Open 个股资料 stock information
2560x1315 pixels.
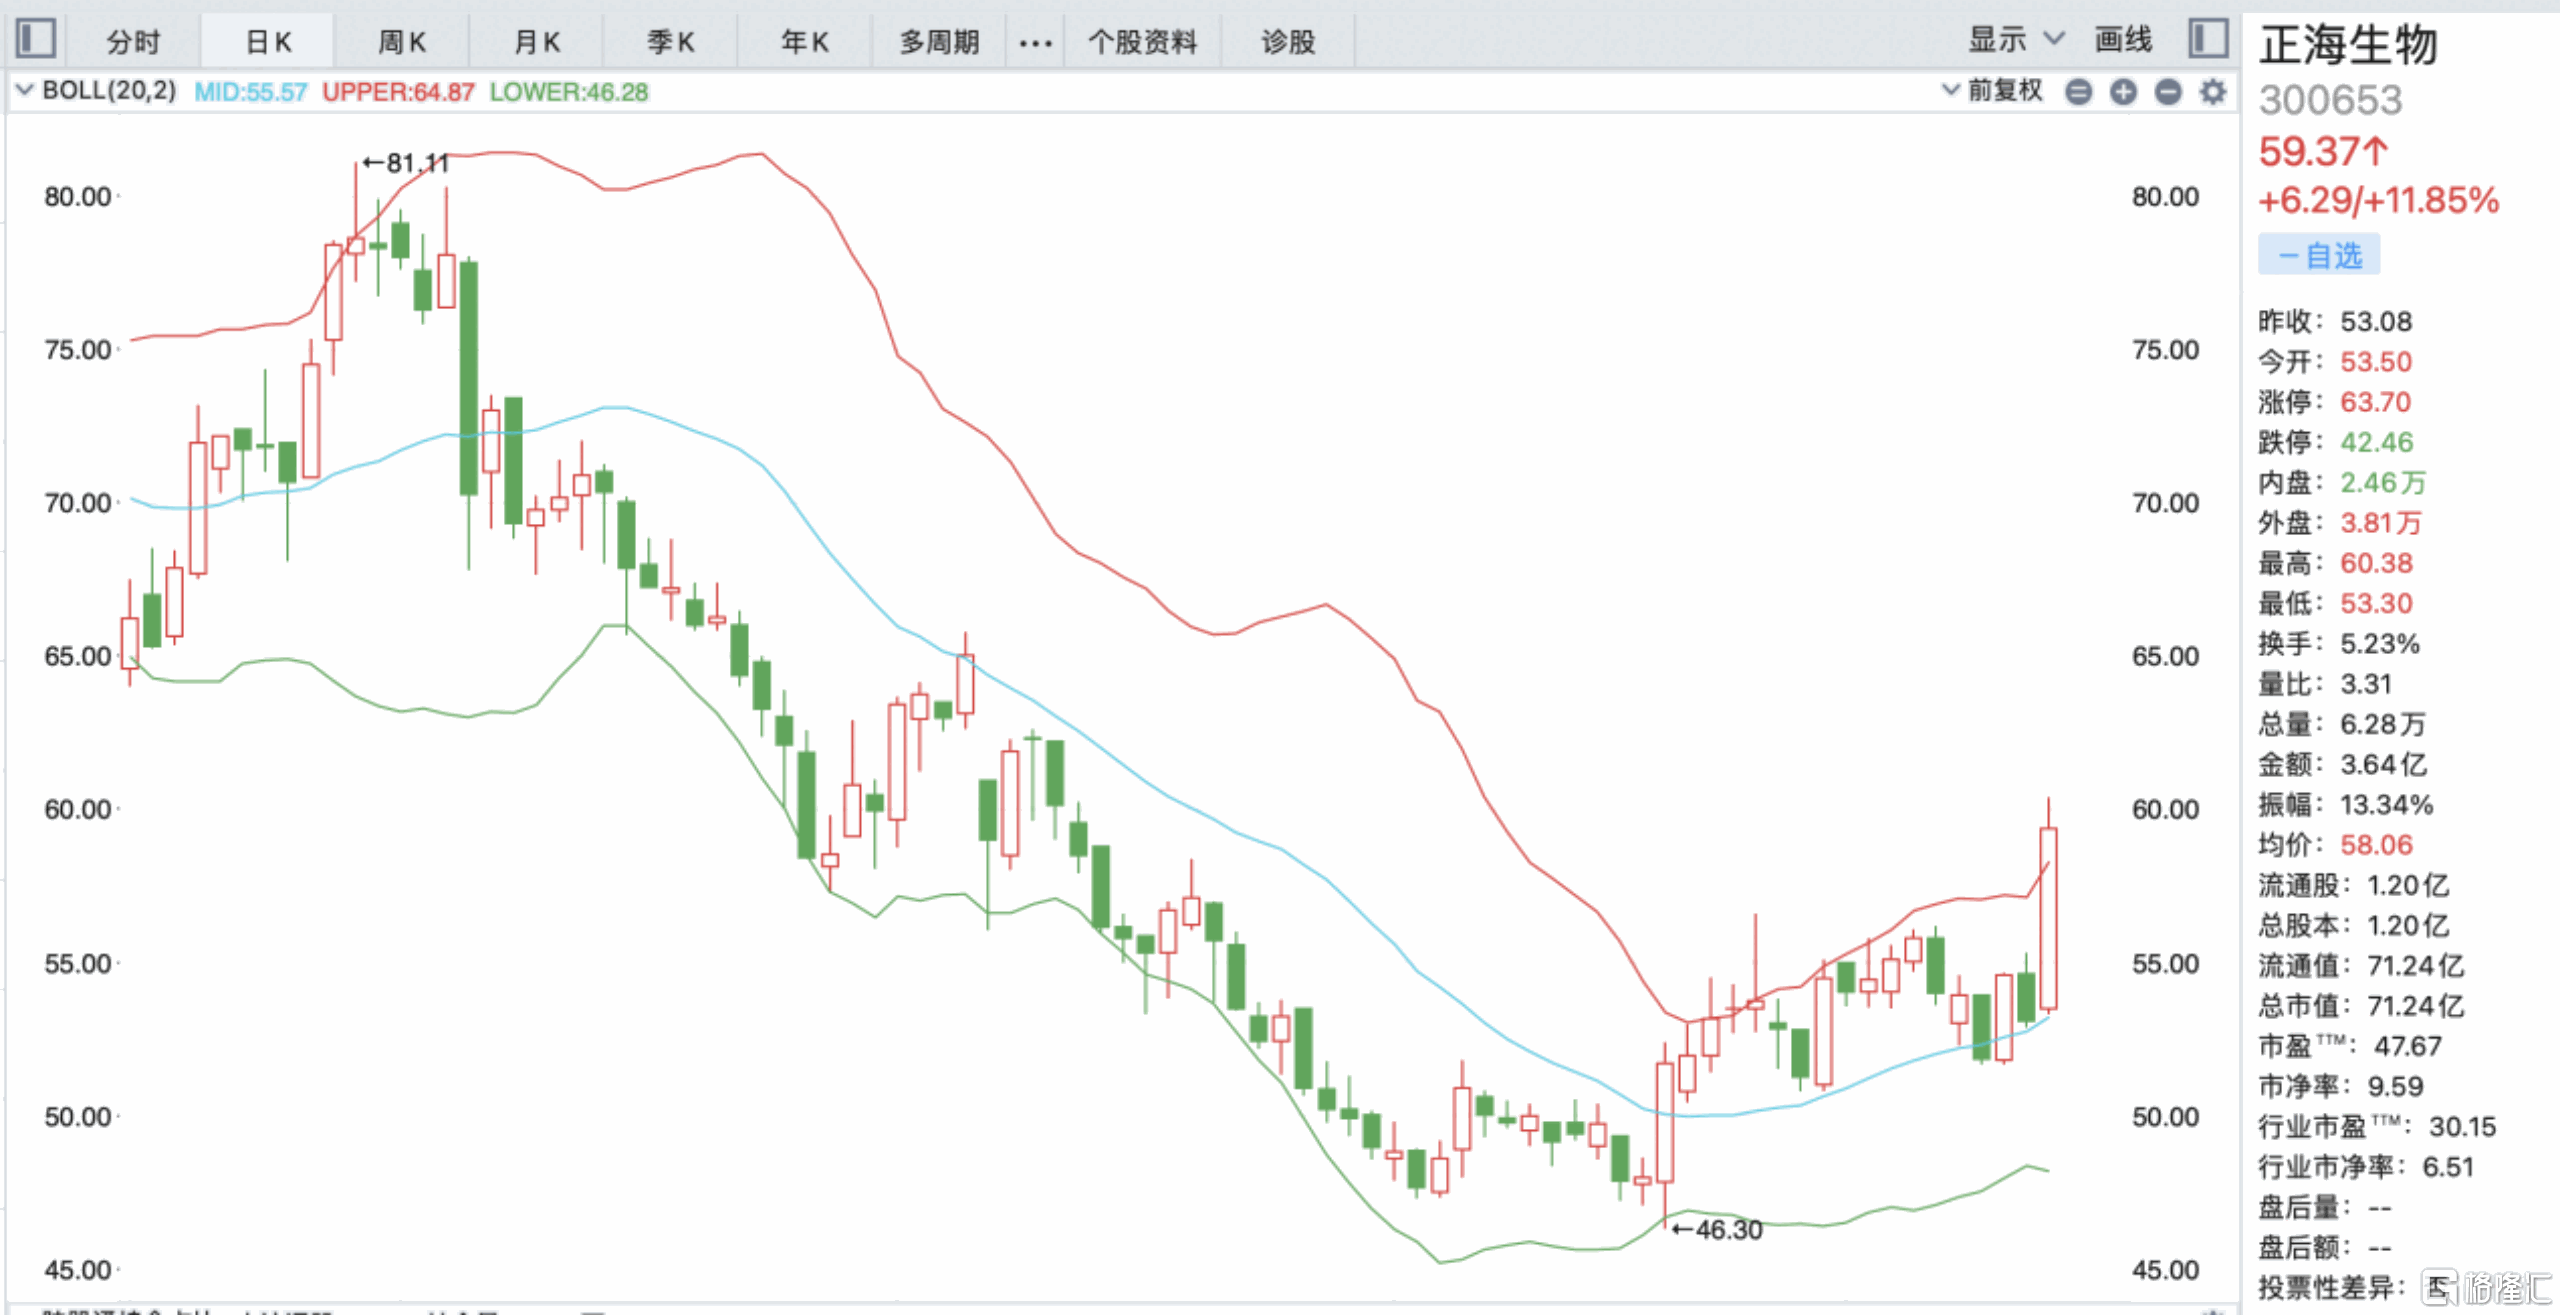click(x=1142, y=42)
